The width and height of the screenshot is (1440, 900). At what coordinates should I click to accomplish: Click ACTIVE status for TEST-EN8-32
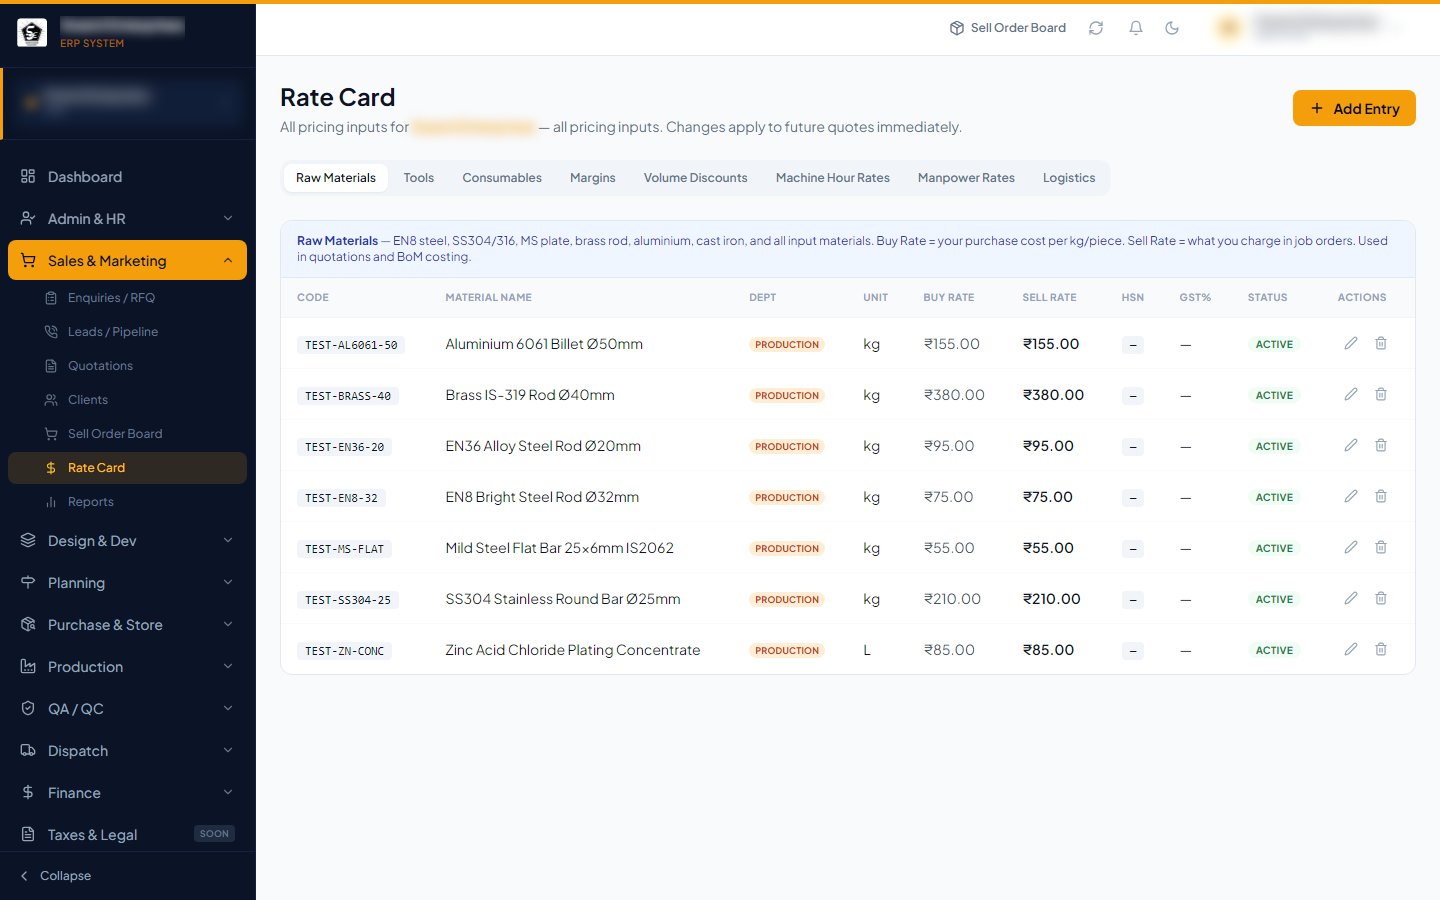[x=1274, y=497]
